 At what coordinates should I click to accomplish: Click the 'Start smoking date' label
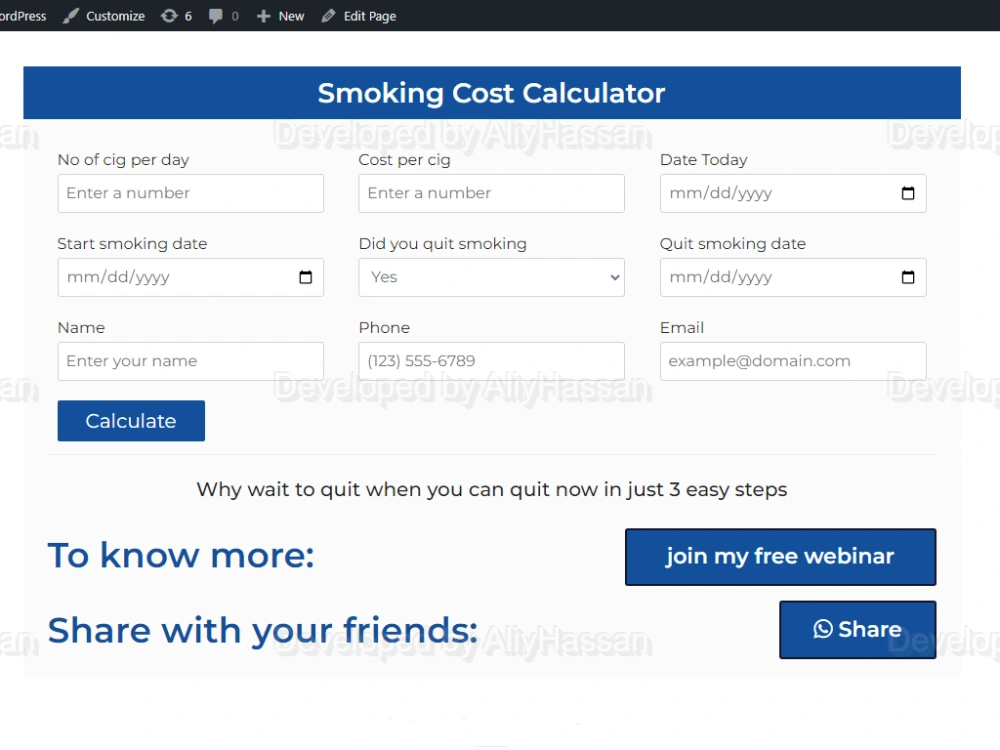[x=132, y=244]
